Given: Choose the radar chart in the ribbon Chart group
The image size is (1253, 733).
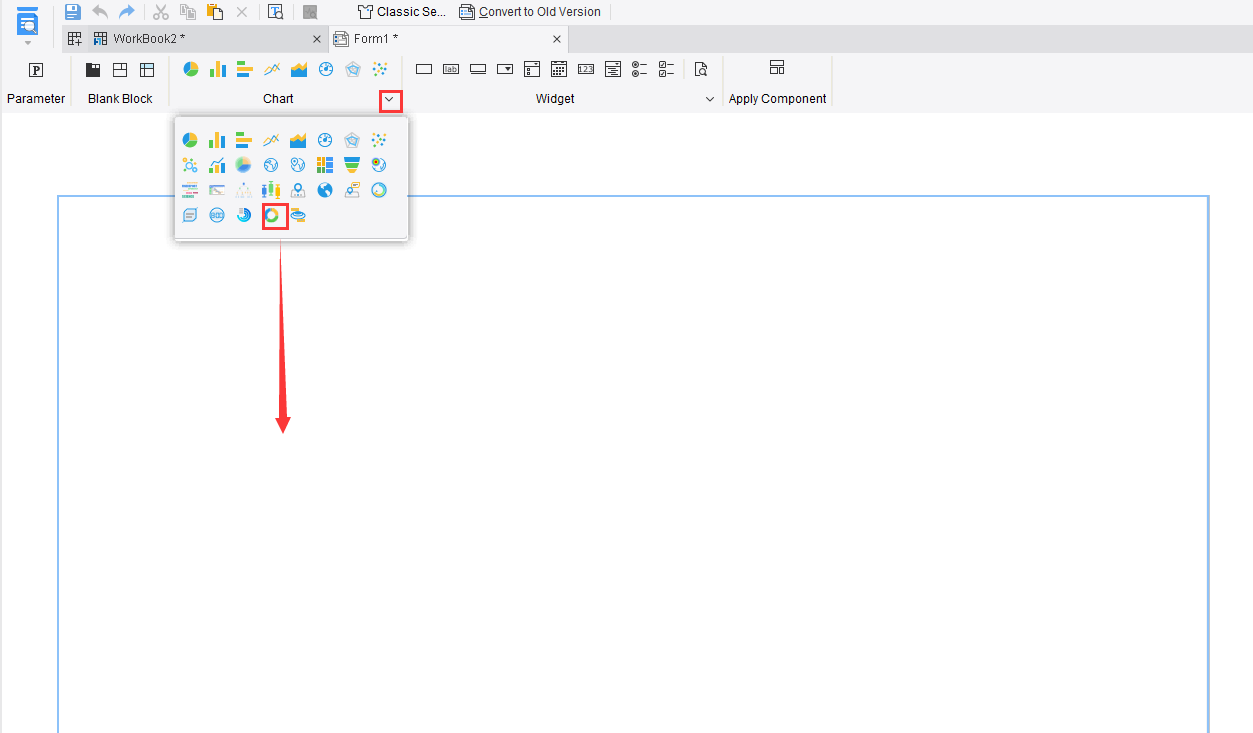Looking at the screenshot, I should pyautogui.click(x=352, y=69).
